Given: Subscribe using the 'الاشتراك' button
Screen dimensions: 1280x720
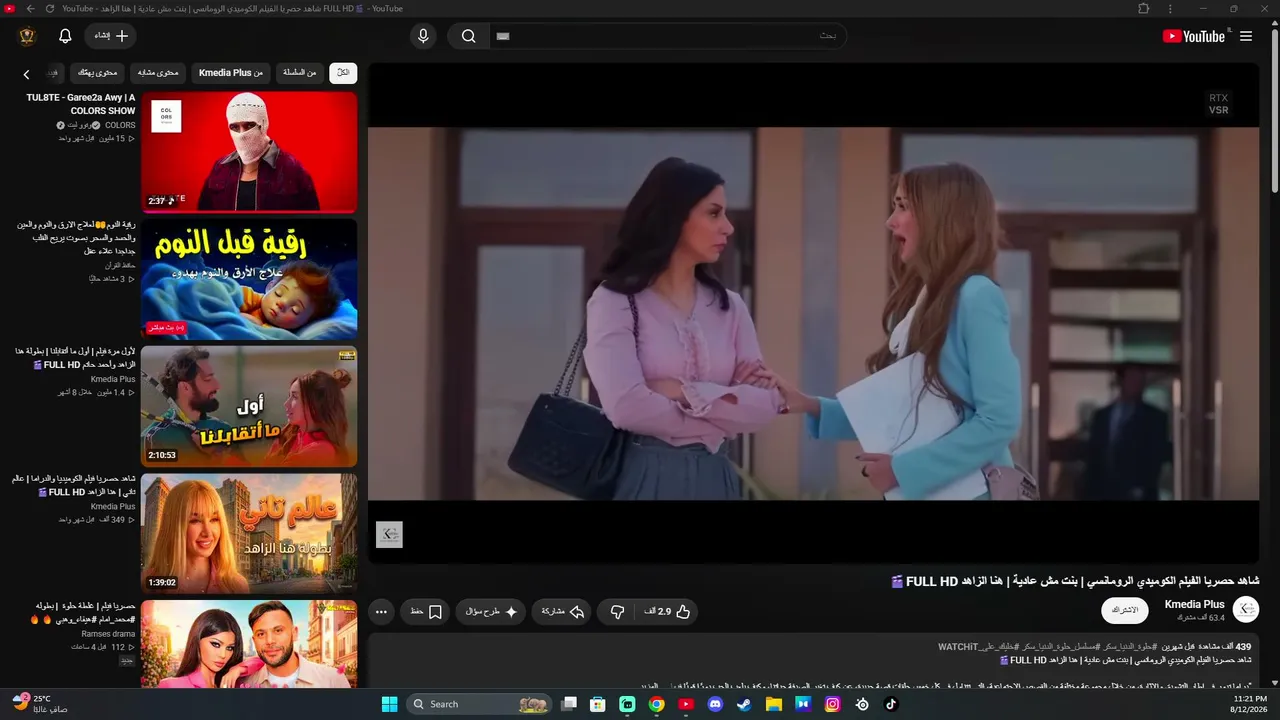Looking at the screenshot, I should coord(1125,610).
